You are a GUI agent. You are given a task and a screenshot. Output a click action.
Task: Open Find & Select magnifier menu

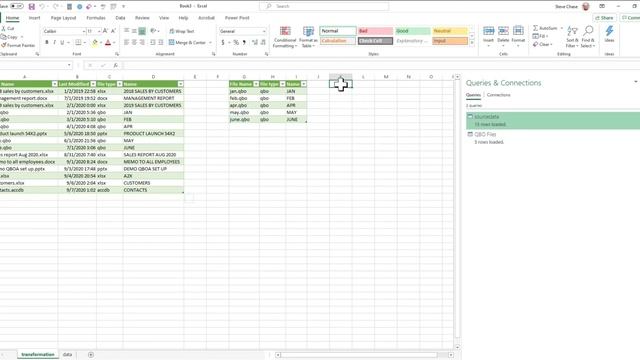coord(588,37)
